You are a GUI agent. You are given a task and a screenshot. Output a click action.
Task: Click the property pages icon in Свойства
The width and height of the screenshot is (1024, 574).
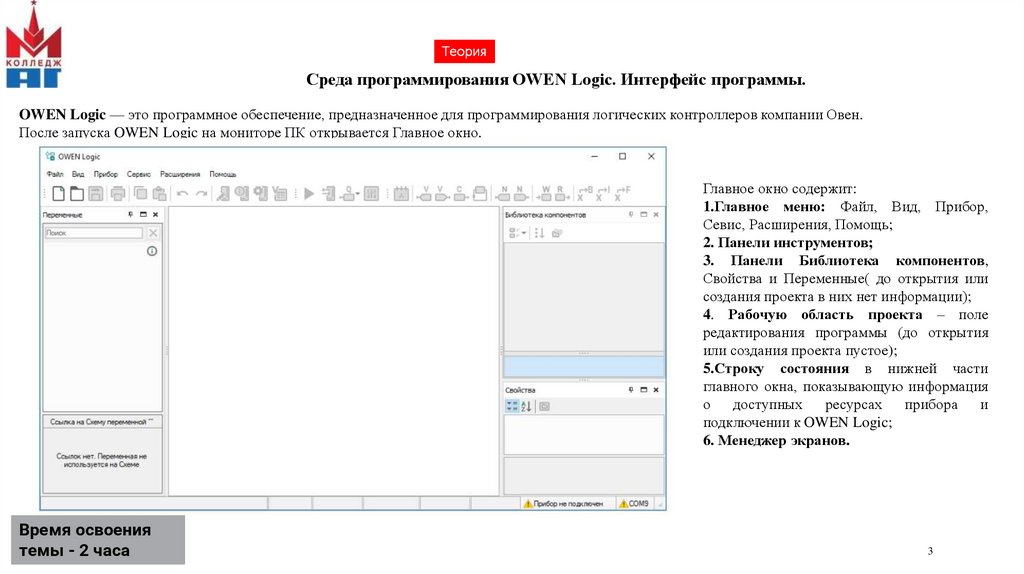pos(545,407)
